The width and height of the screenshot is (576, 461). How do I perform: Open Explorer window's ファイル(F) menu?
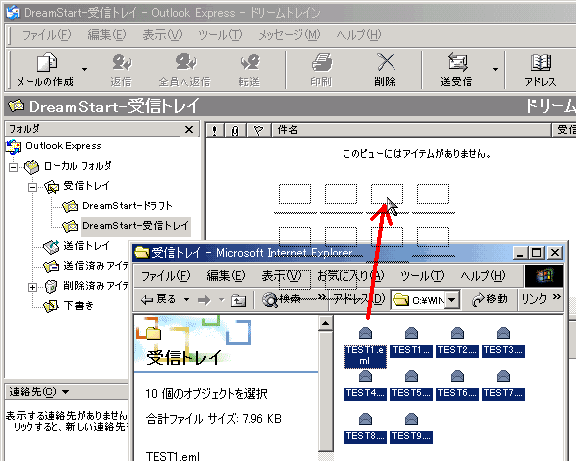(x=166, y=276)
